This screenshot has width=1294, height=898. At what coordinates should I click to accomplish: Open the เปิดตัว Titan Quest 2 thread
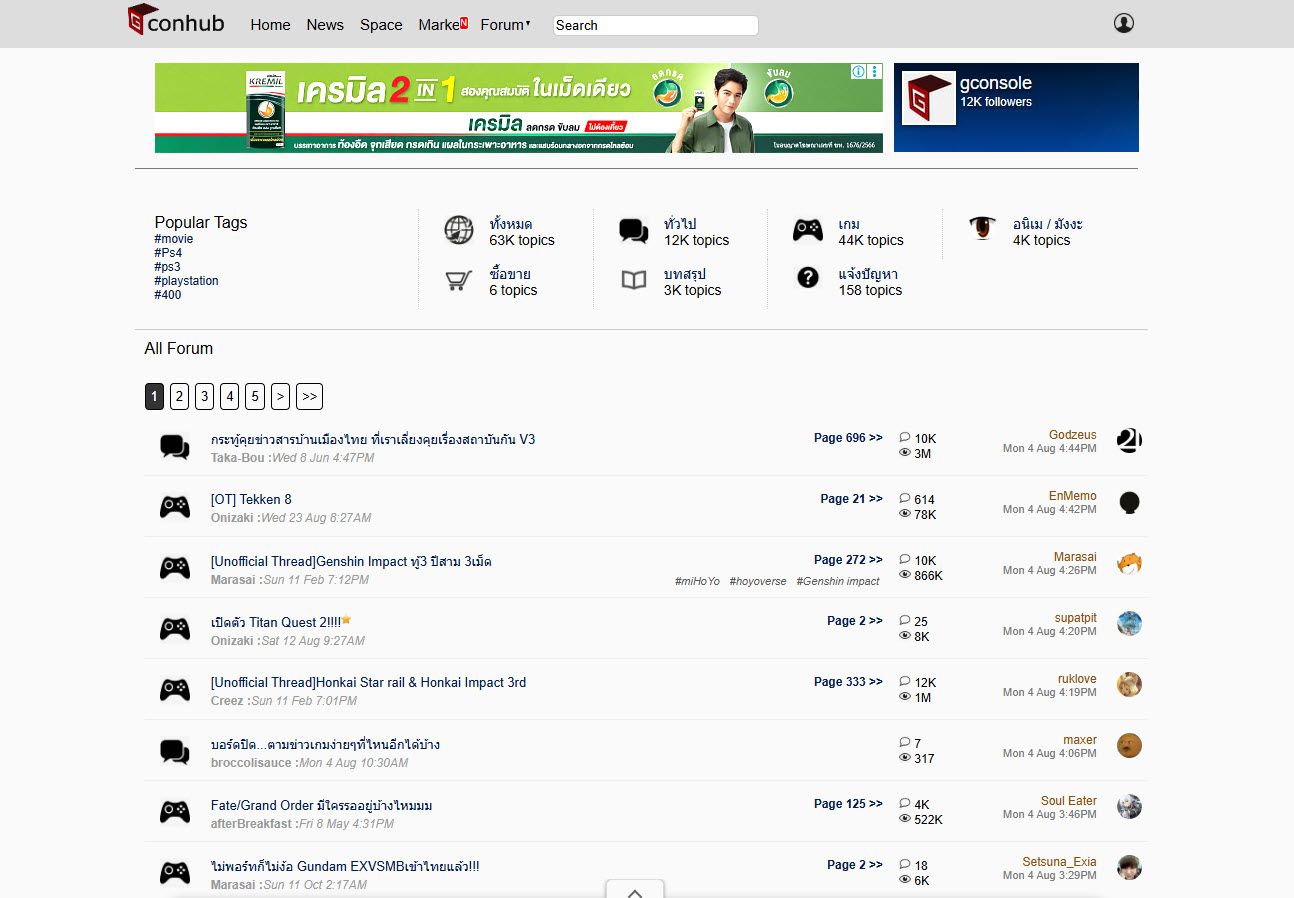276,622
